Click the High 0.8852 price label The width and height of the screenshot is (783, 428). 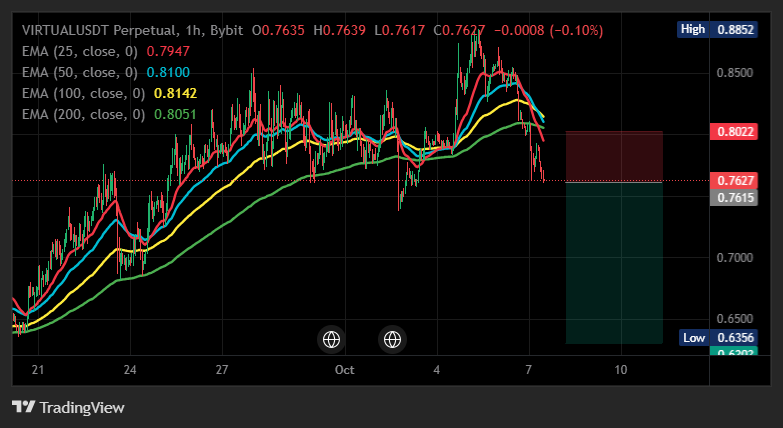click(717, 29)
